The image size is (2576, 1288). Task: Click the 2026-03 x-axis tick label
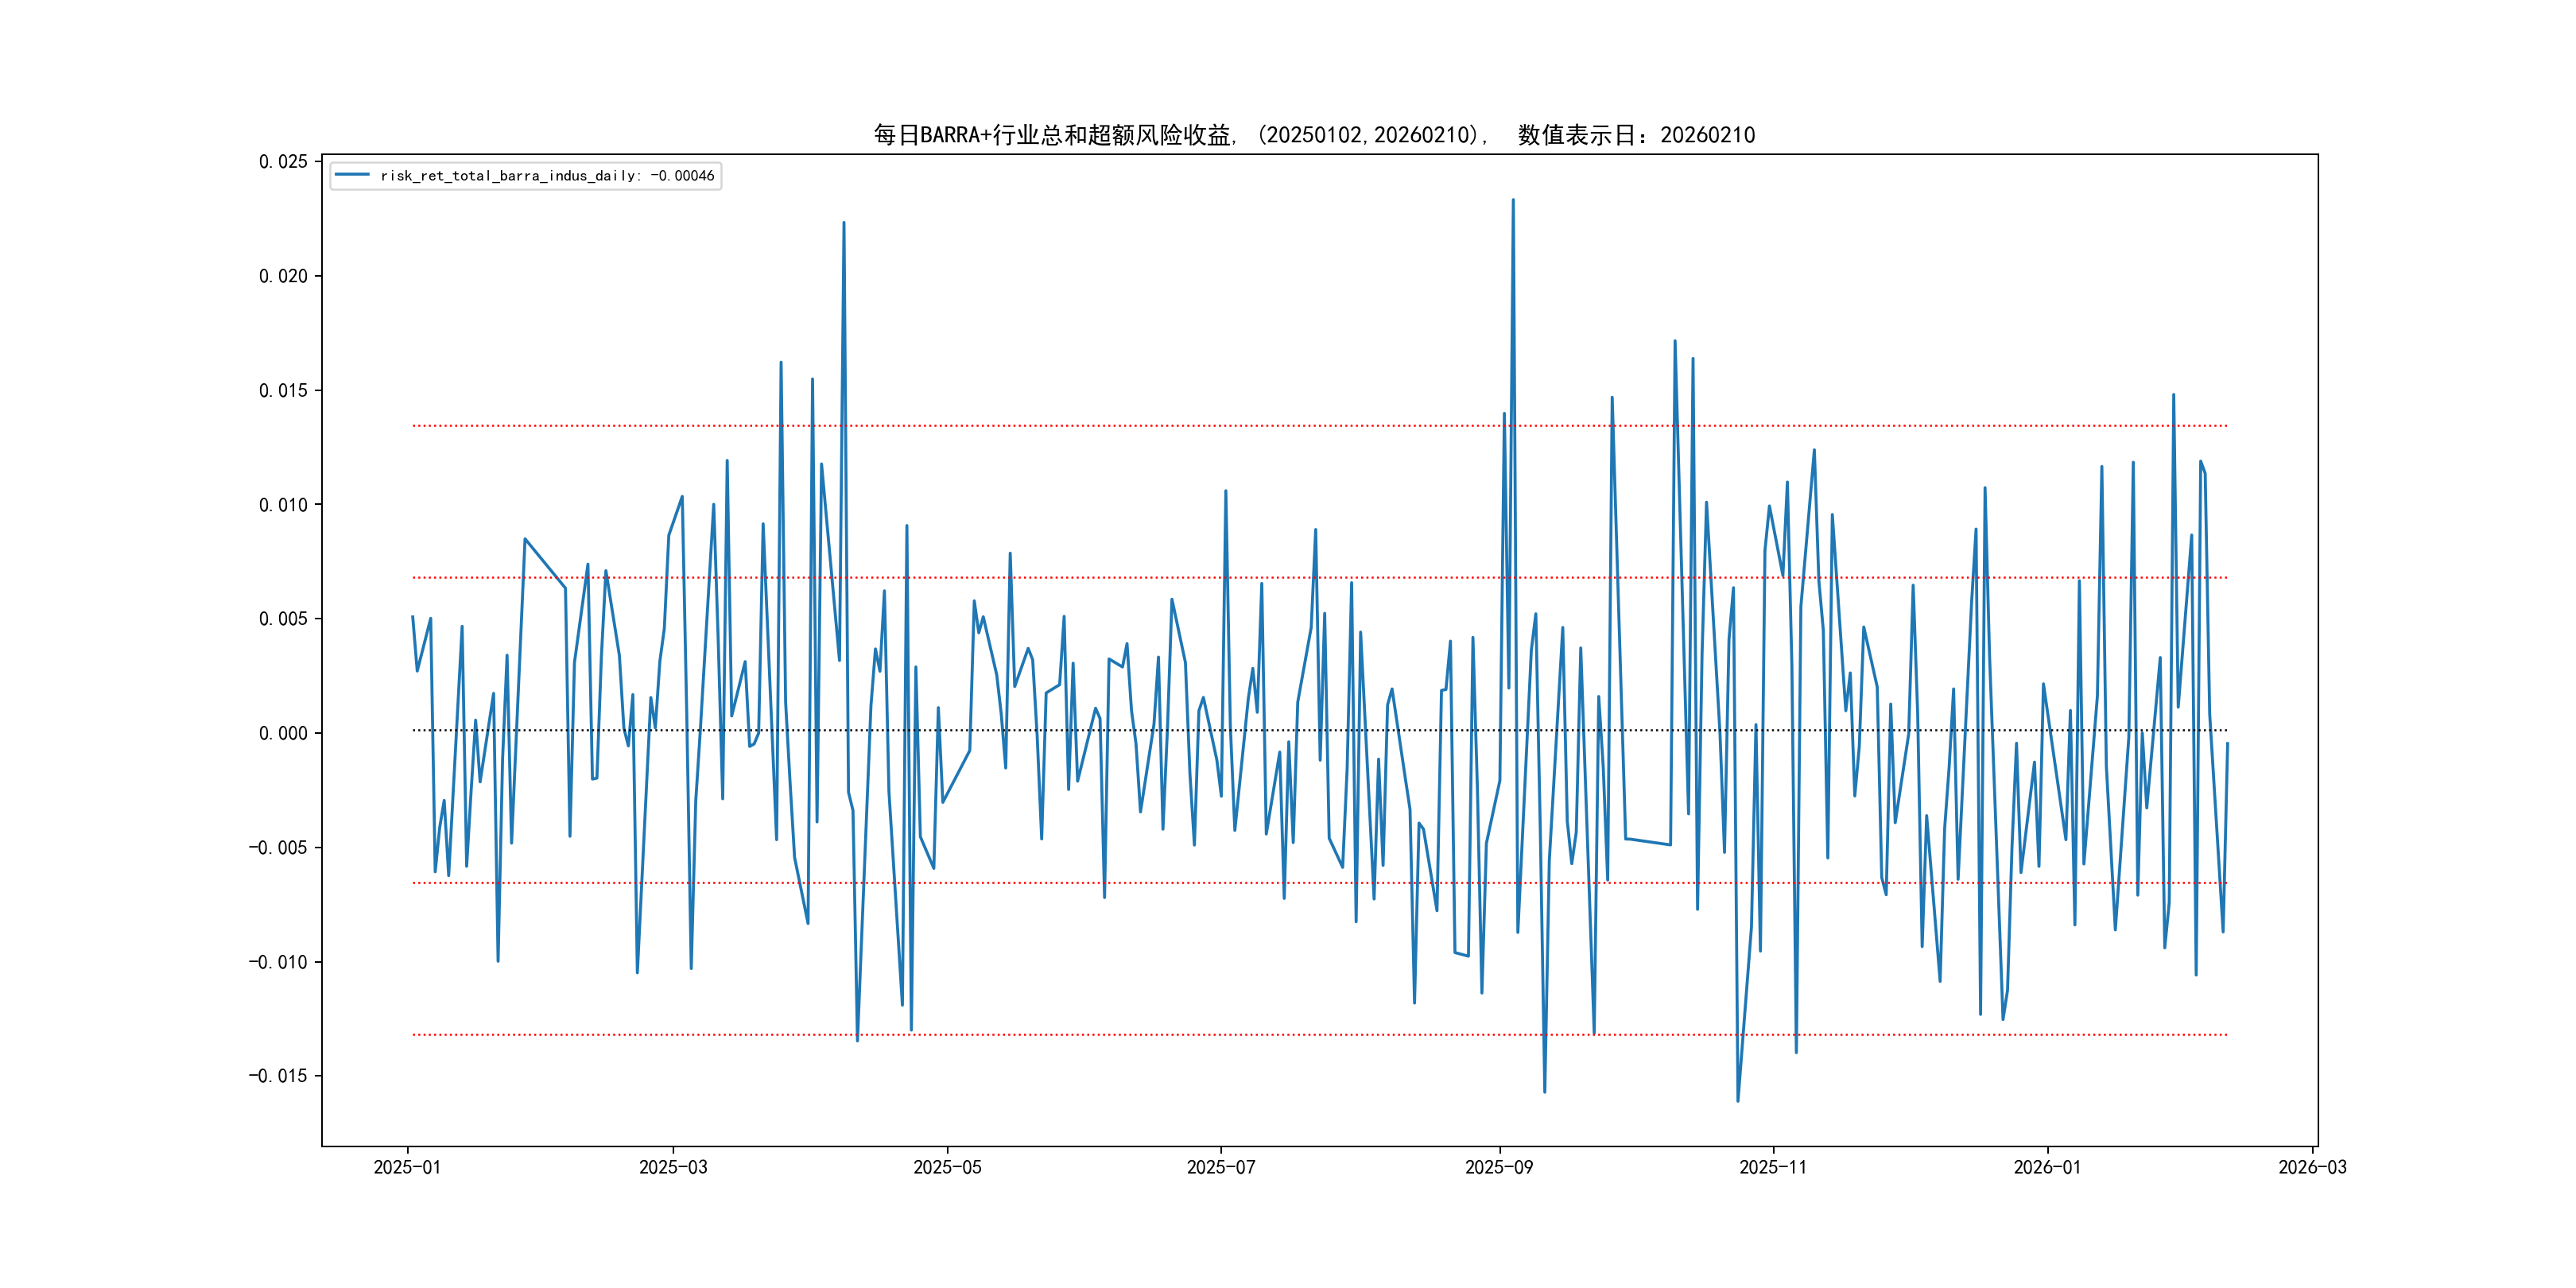click(2311, 1167)
